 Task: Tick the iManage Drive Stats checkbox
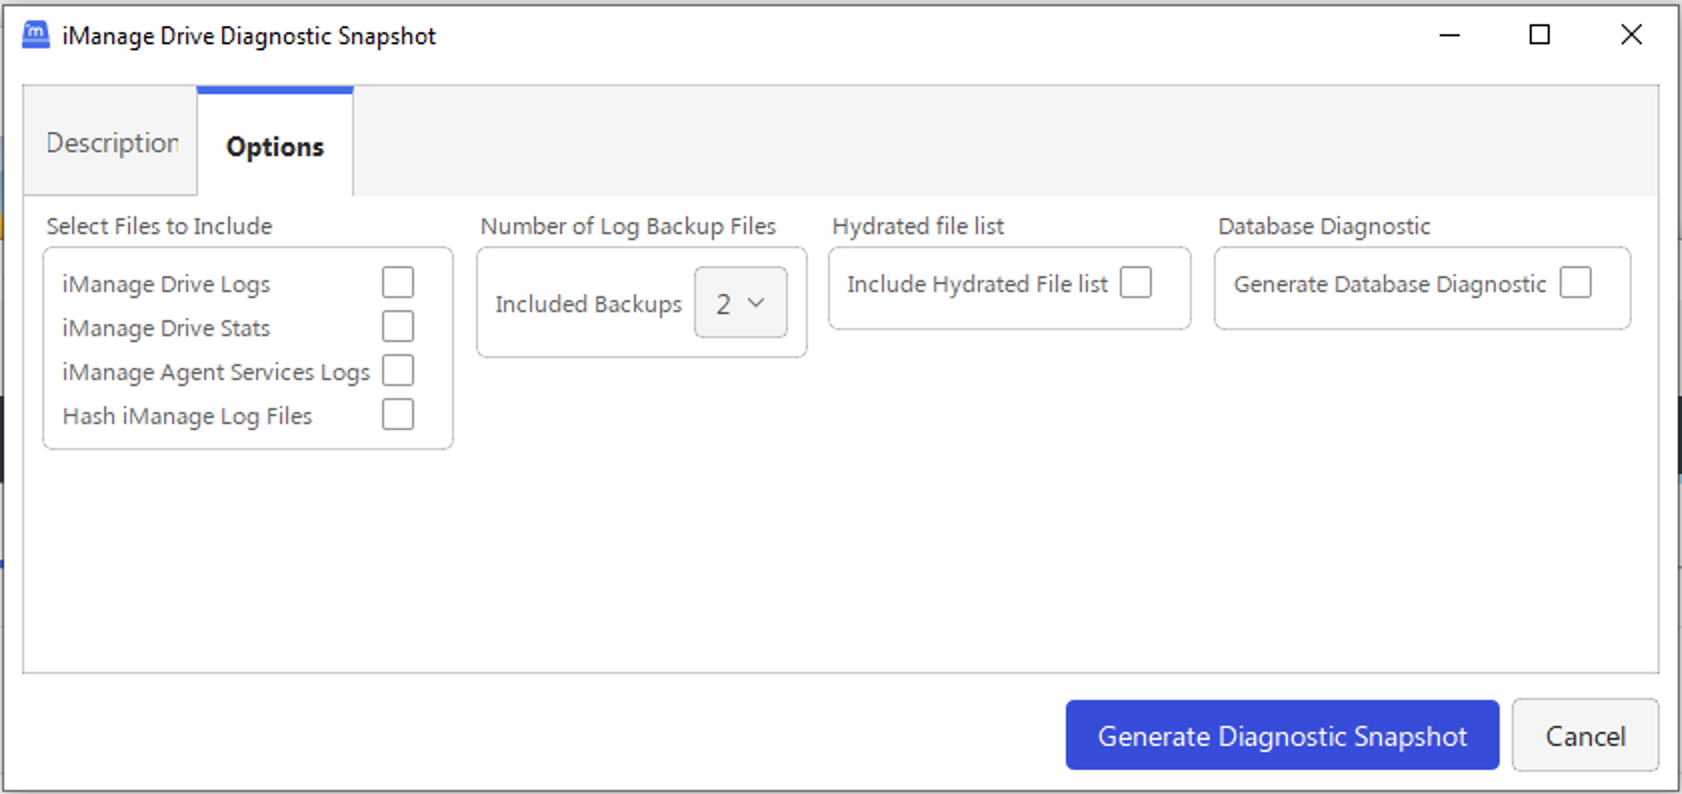(x=397, y=327)
